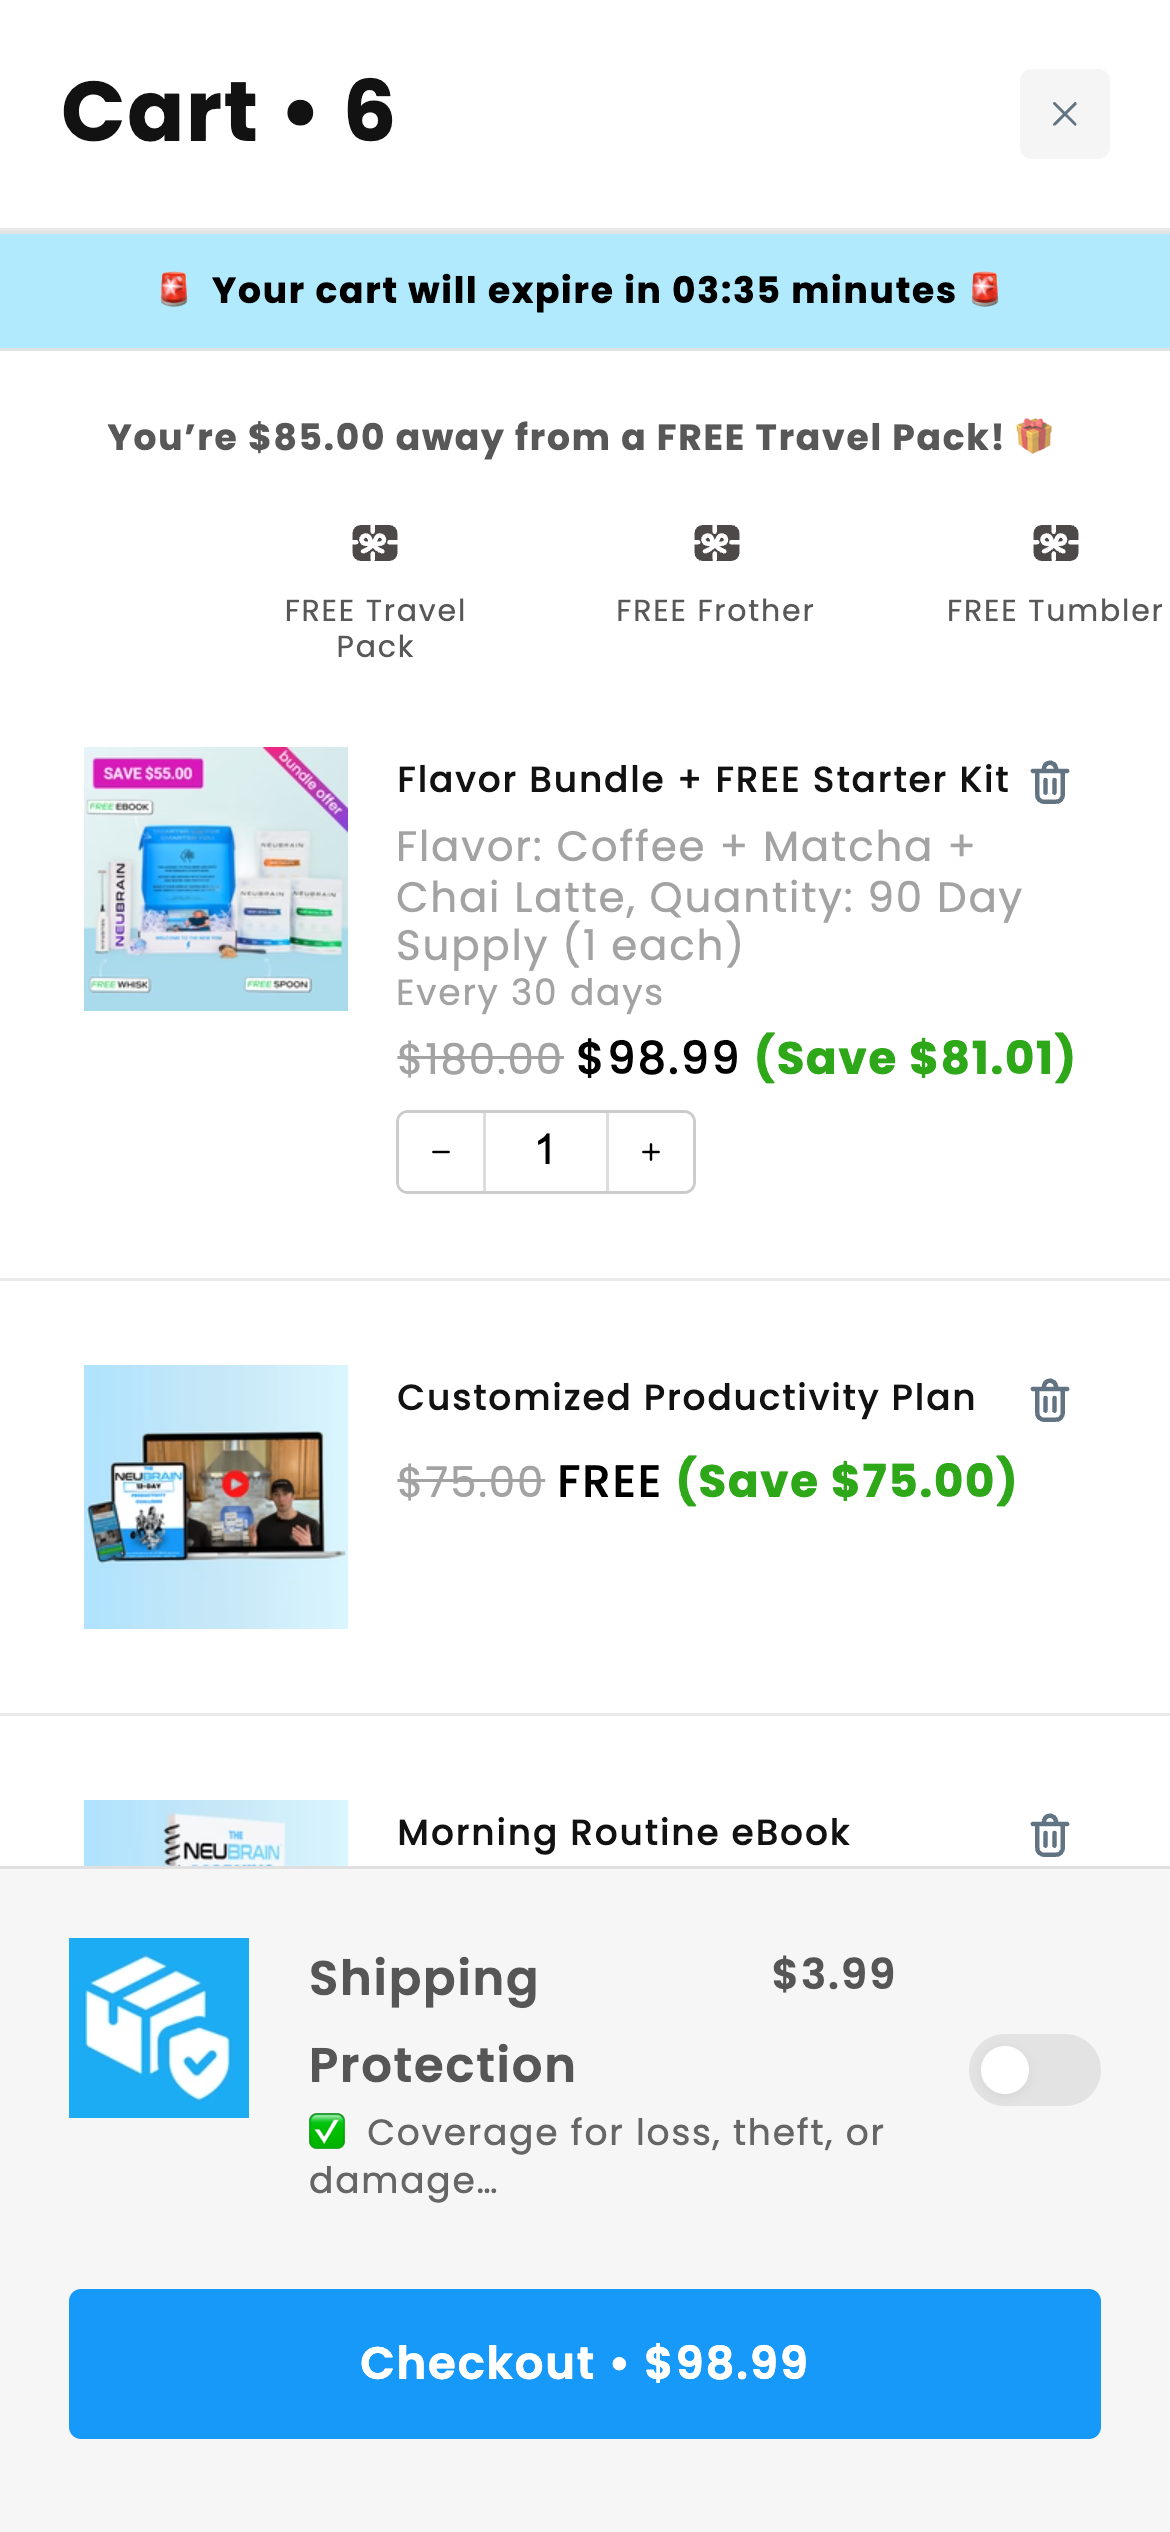Open the Flavor Bundle product image

pos(216,879)
